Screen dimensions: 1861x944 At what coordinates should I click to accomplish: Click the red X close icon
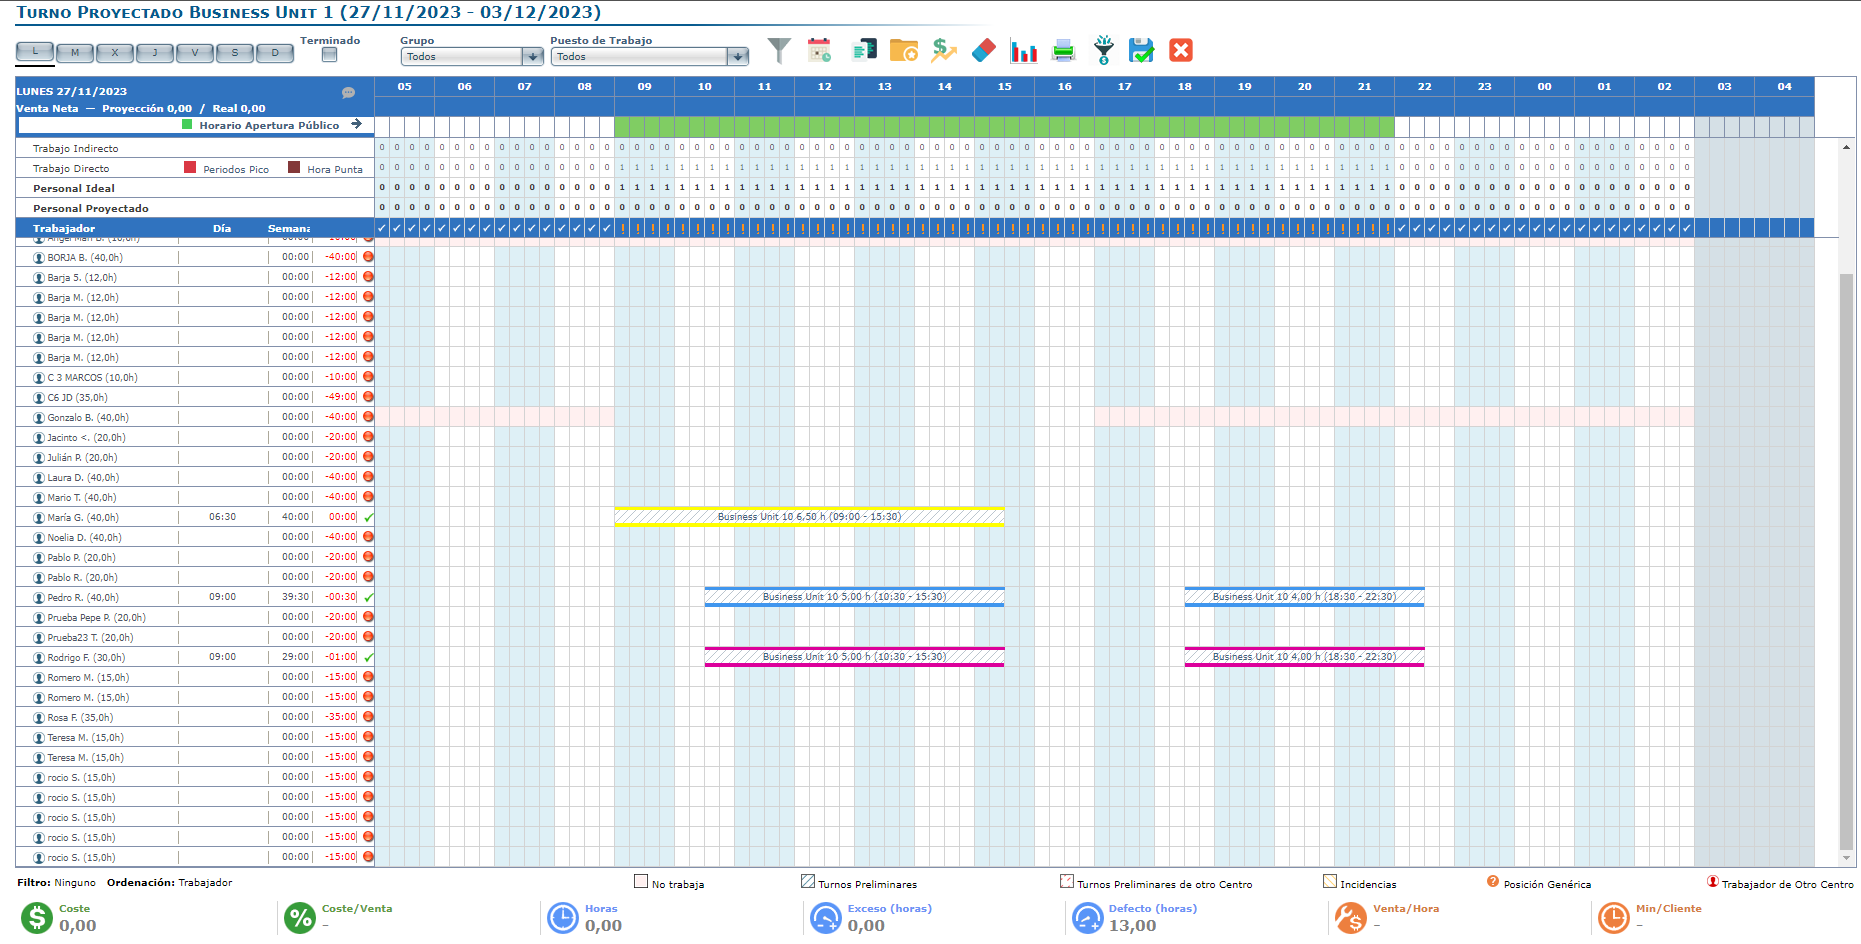click(1181, 50)
